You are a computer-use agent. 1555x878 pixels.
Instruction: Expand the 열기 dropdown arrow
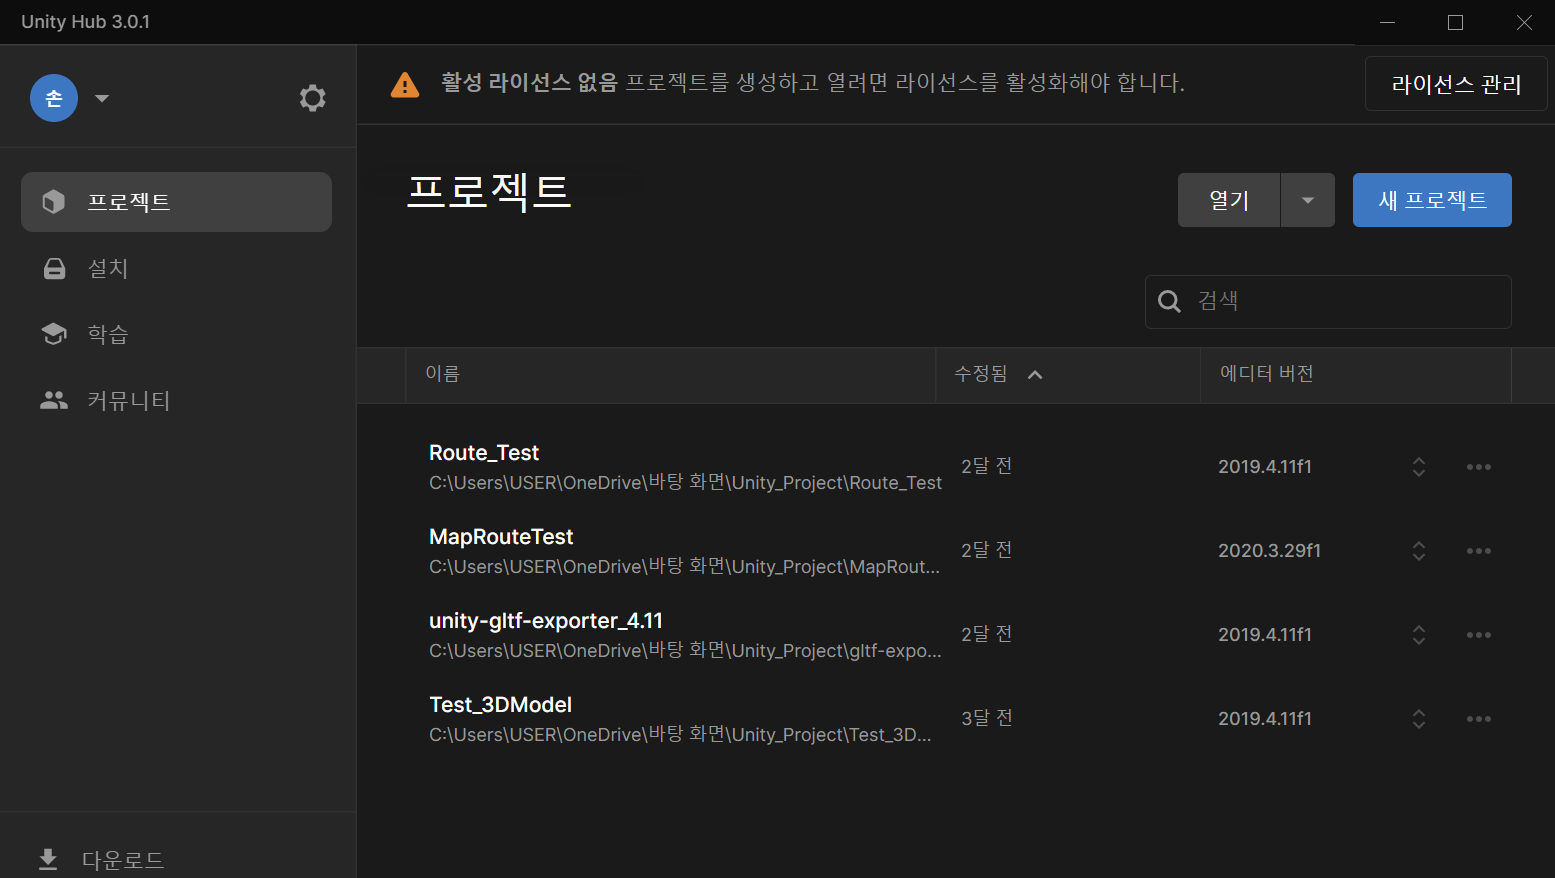pos(1308,200)
